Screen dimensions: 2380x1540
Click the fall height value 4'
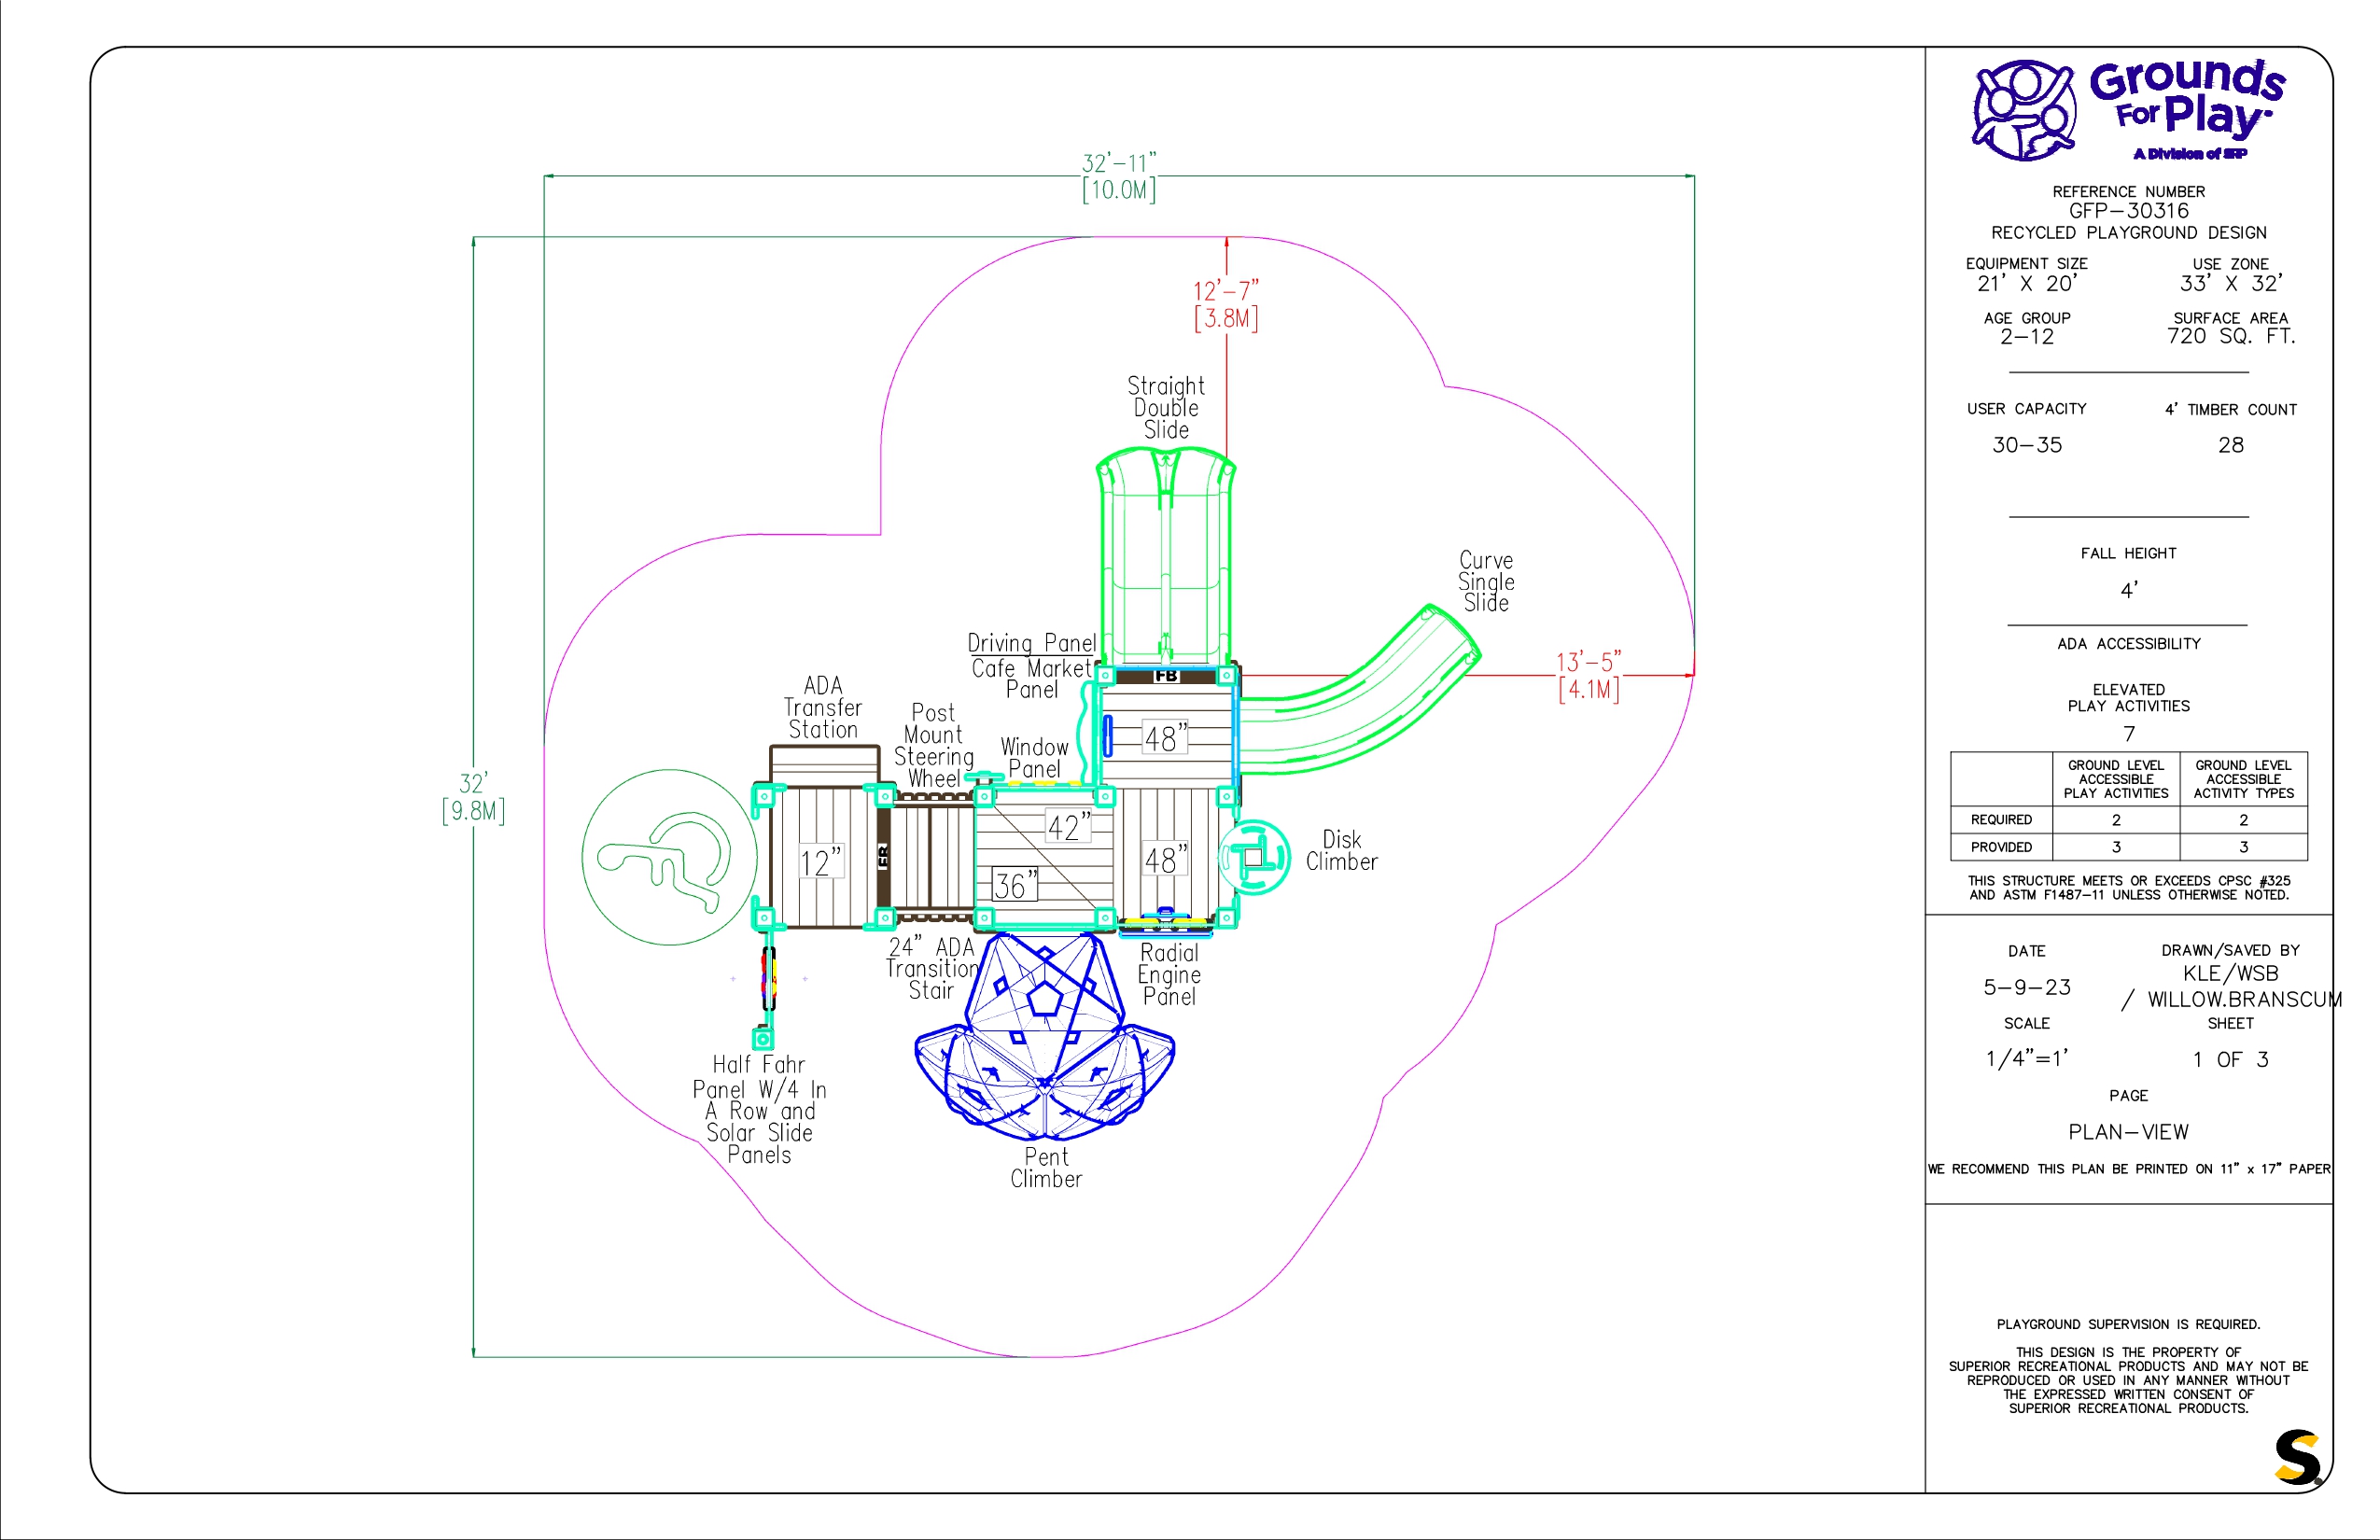(2129, 591)
